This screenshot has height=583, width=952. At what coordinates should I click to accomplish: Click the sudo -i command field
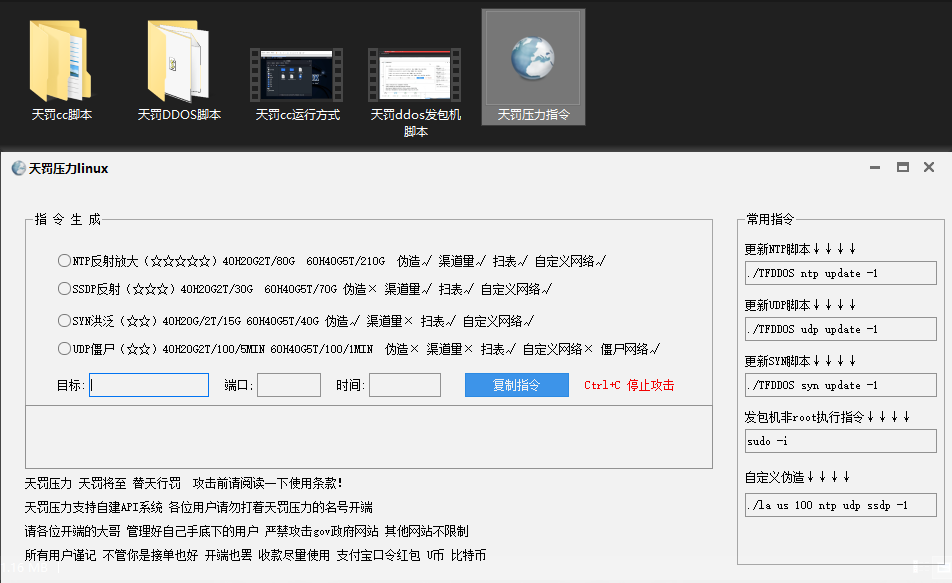click(840, 441)
